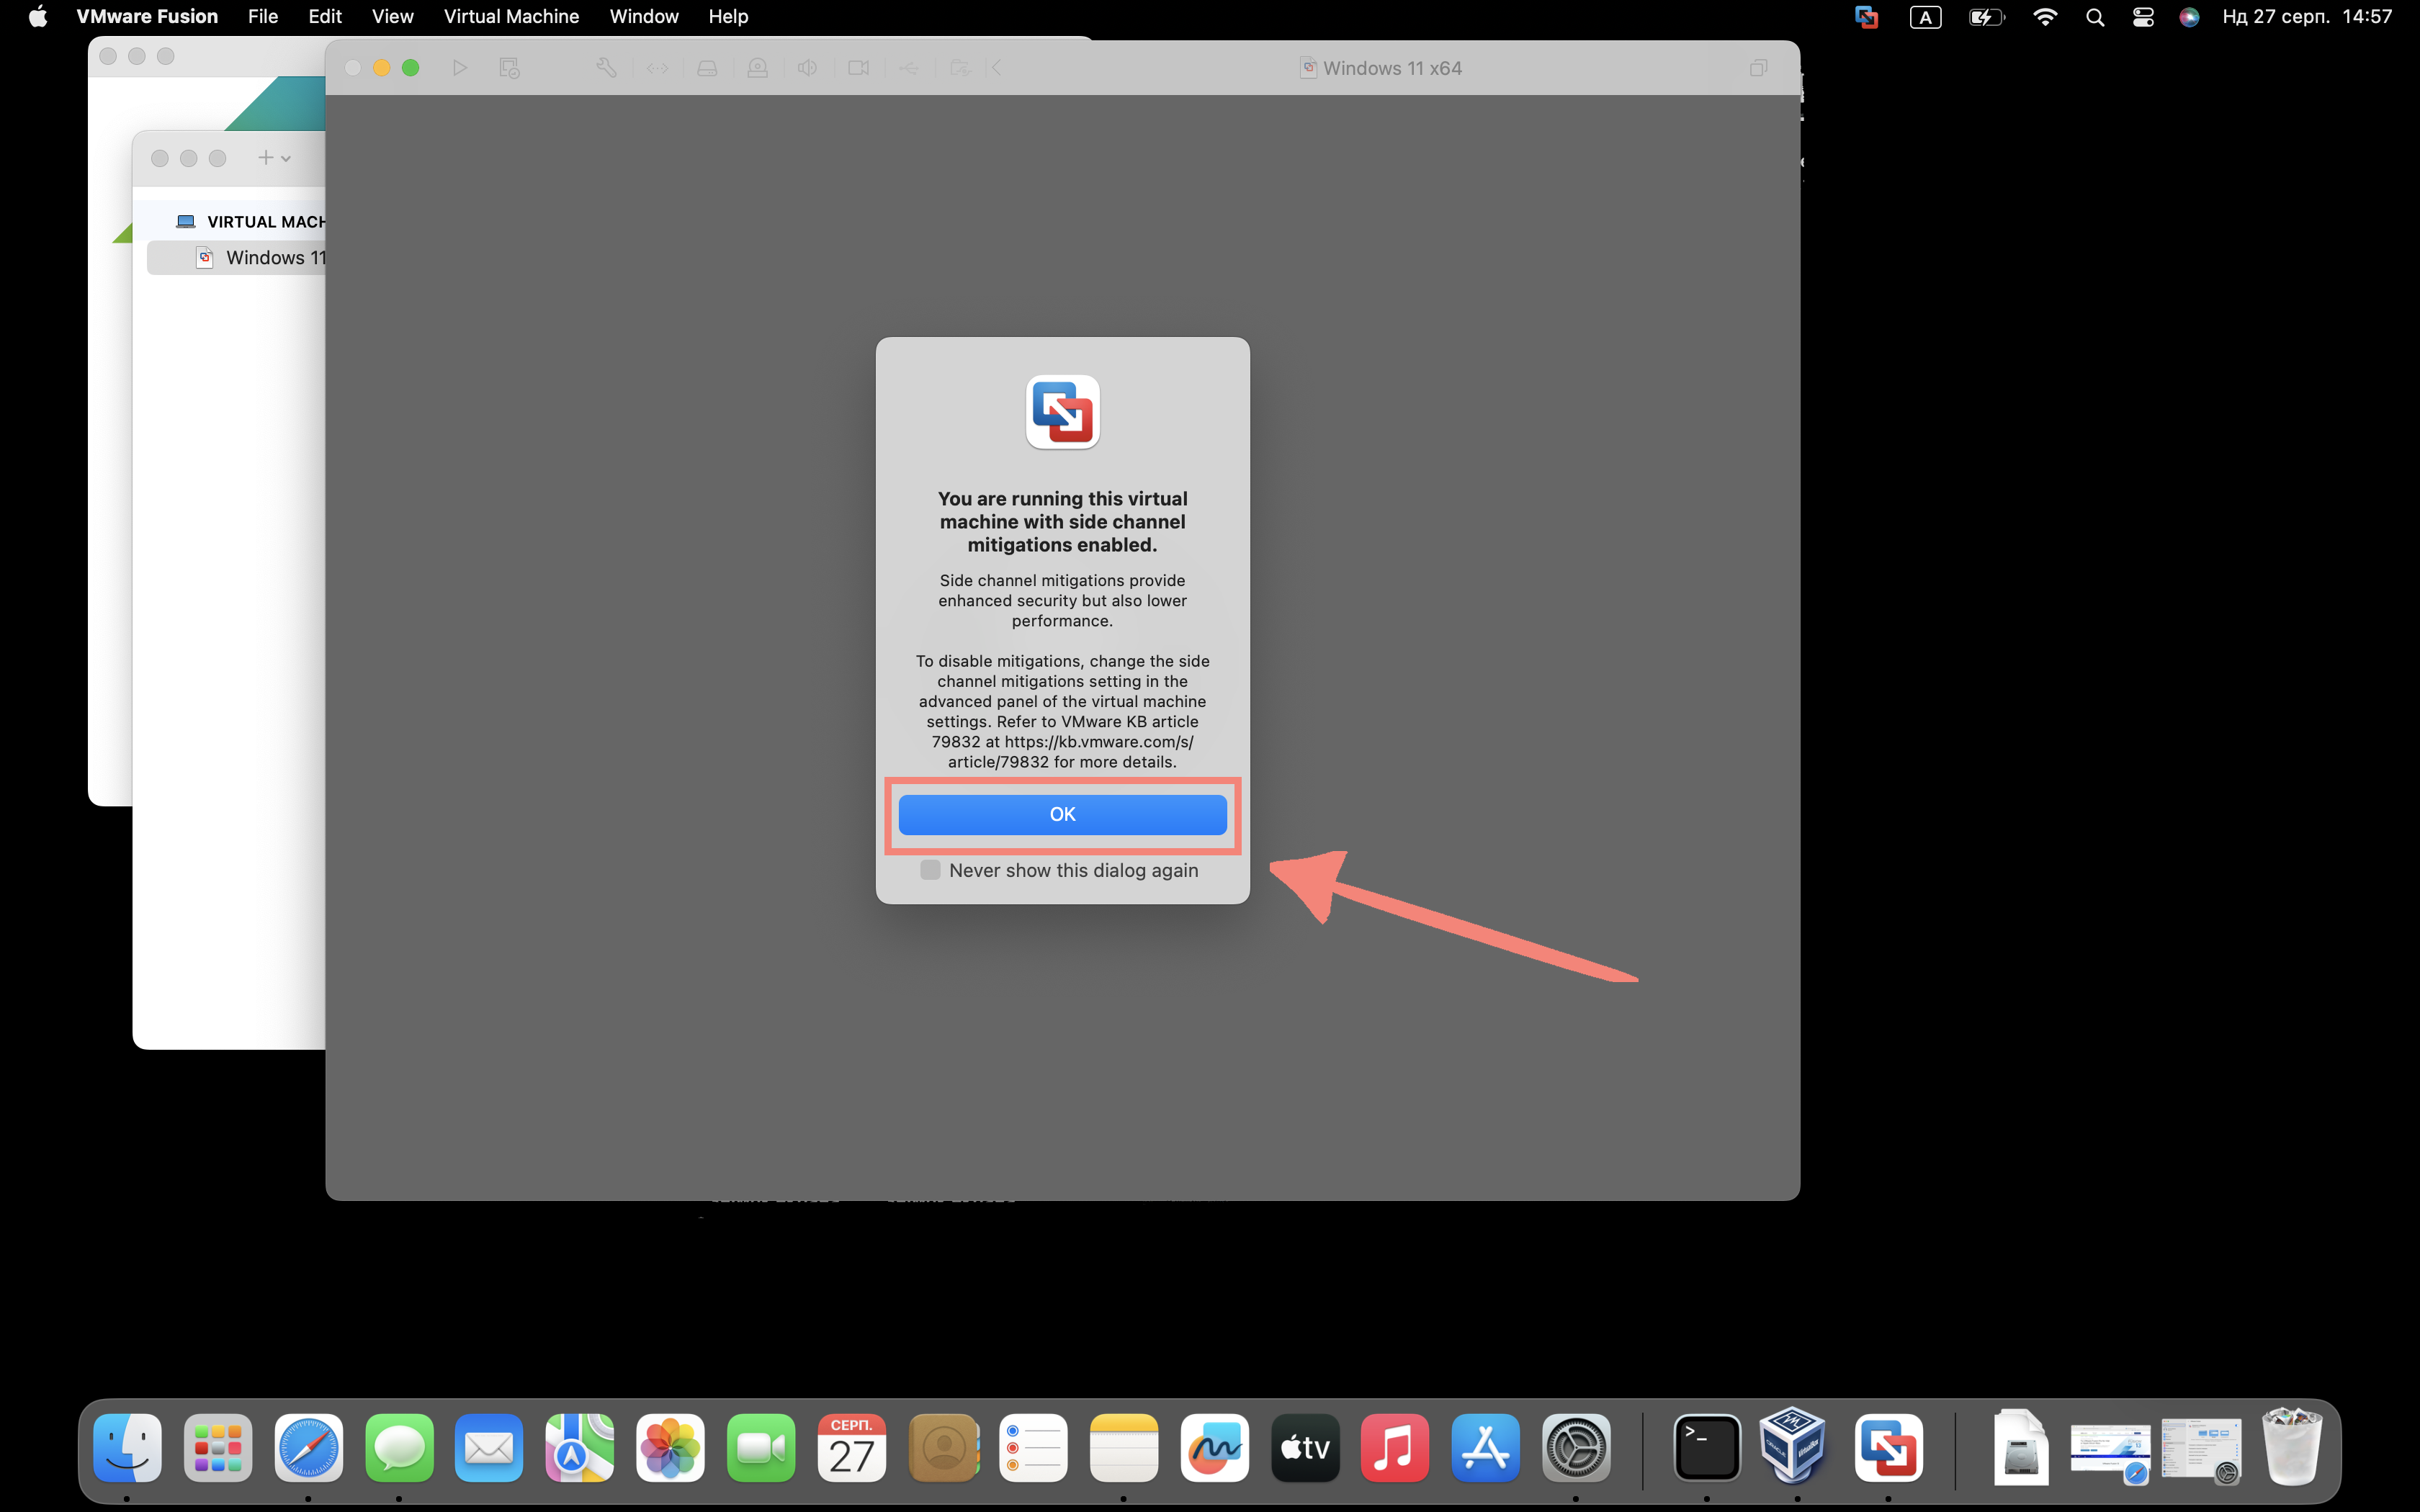Click the keyboard input source indicator
The image size is (2420, 1512).
point(1925,16)
